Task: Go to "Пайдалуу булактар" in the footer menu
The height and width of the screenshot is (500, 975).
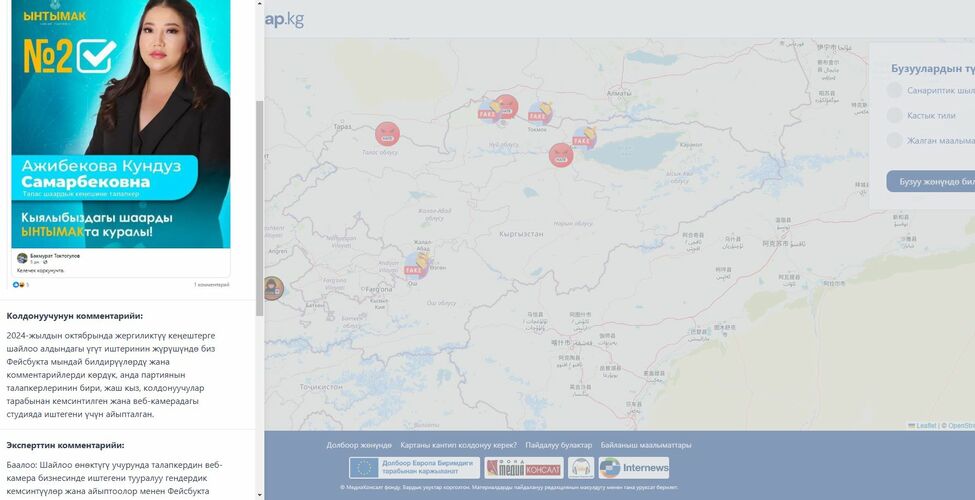Action: (558, 445)
